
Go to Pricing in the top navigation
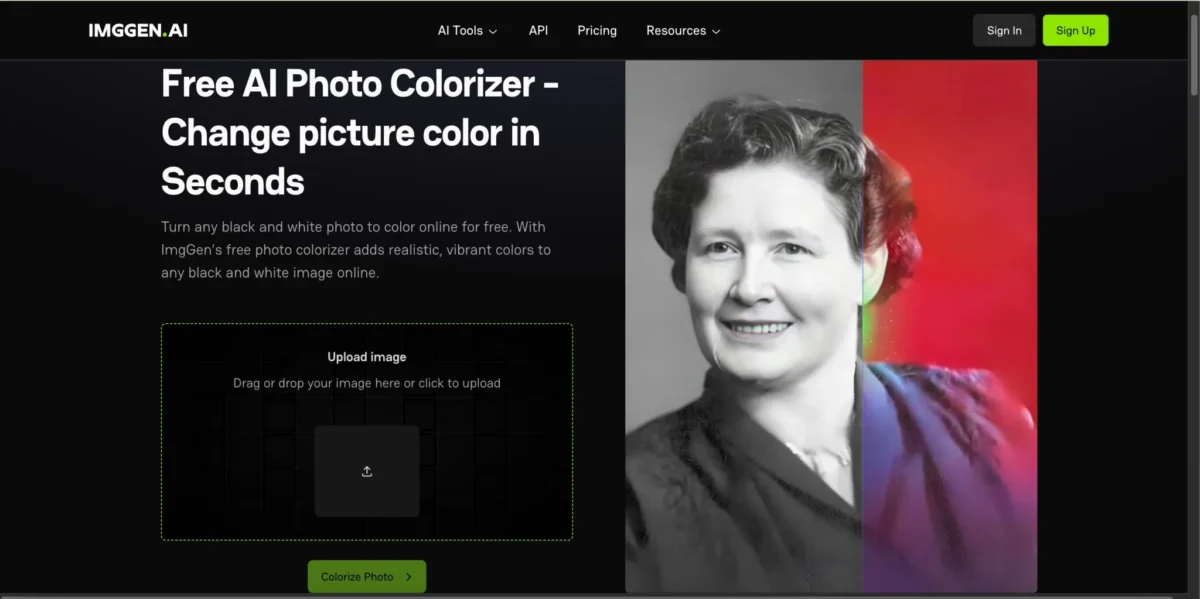coord(597,30)
